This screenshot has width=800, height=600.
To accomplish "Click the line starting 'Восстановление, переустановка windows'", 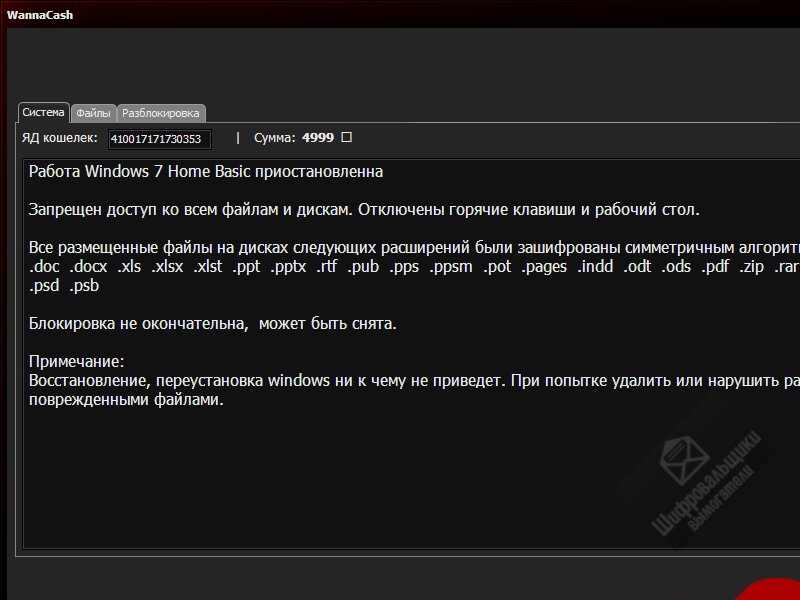I will [x=414, y=381].
